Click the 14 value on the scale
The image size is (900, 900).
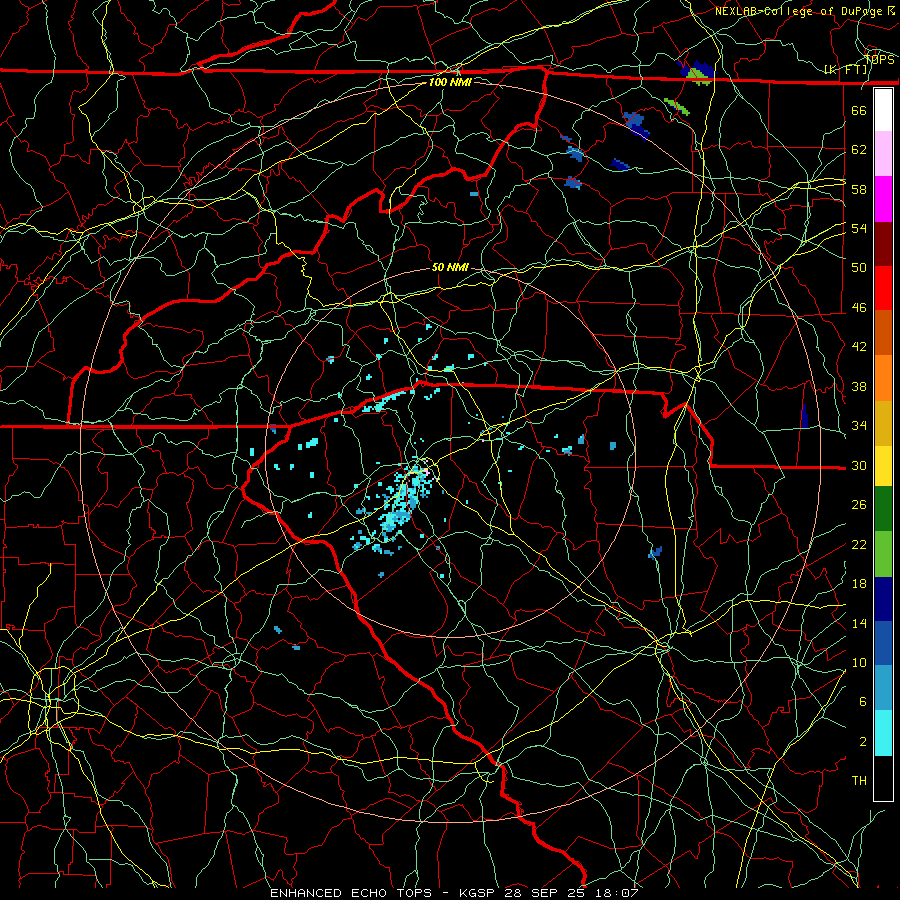point(859,623)
